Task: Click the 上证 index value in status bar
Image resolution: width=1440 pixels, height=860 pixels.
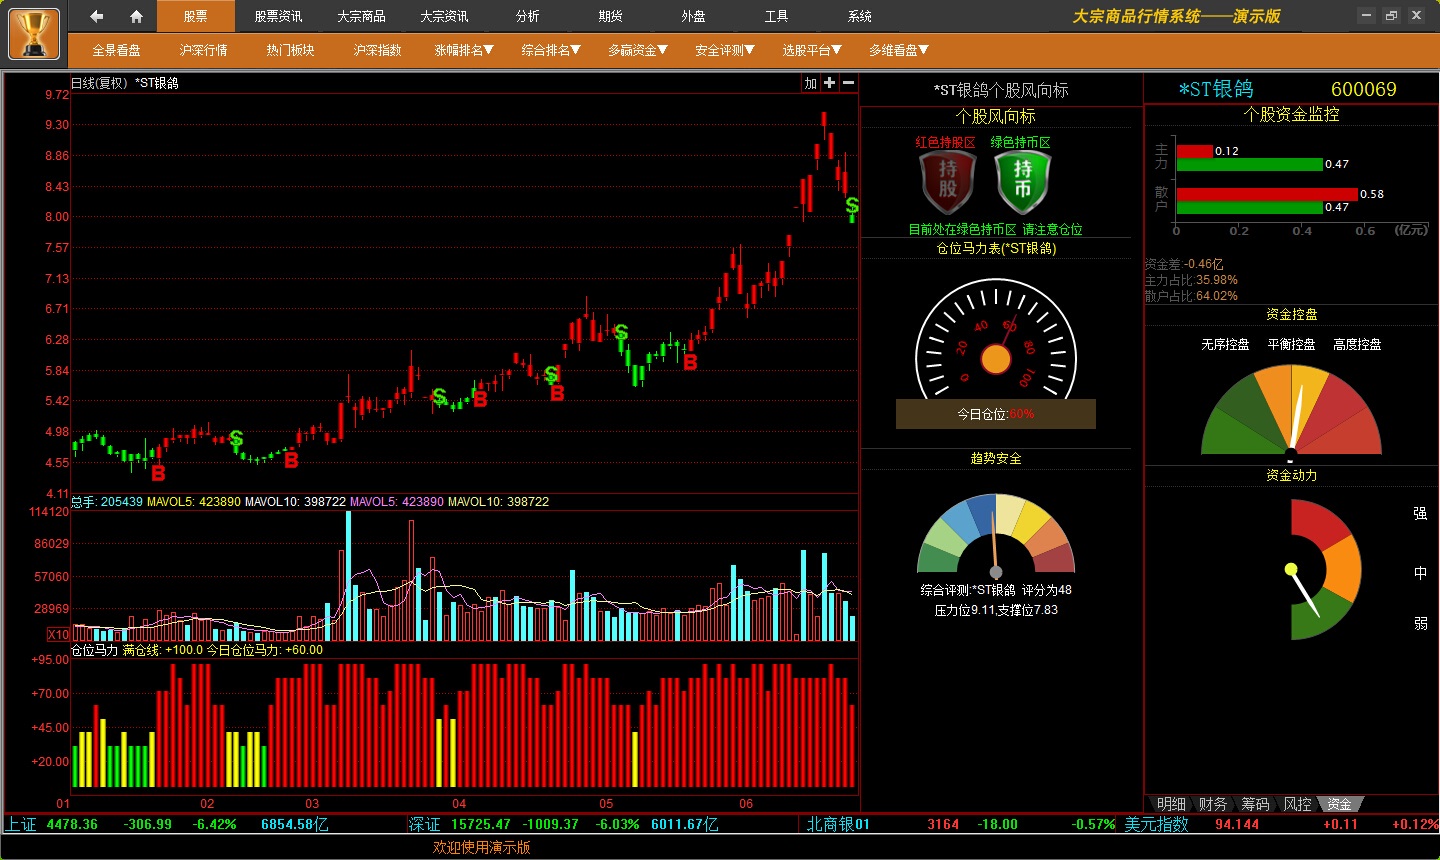Action: click(x=72, y=824)
